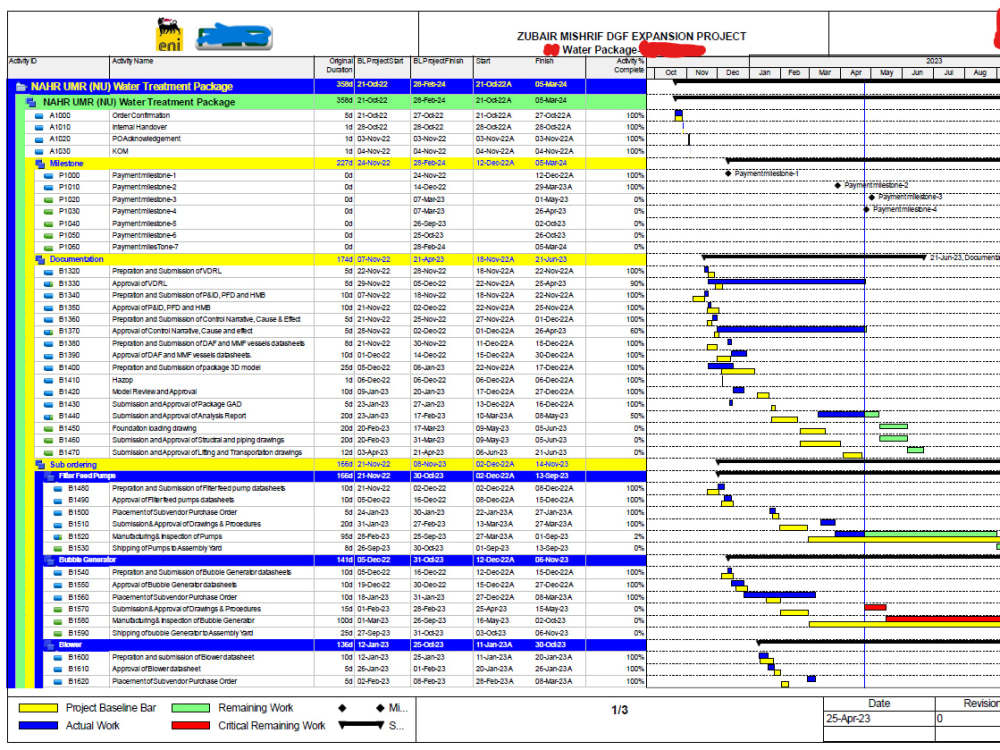
Task: Select the group icon for Filter Feed Pumps
Action: pyautogui.click(x=50, y=477)
